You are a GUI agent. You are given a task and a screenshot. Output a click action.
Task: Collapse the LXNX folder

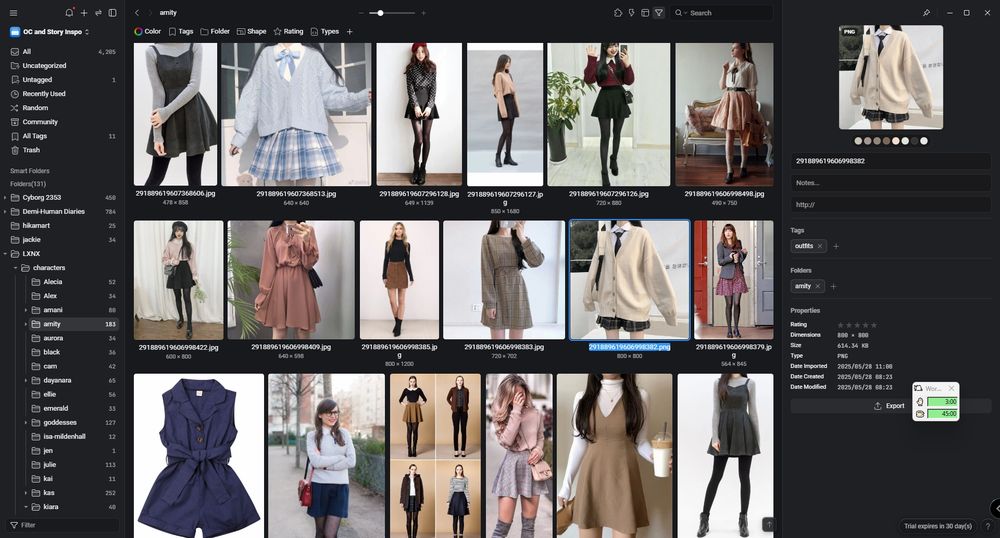(x=5, y=254)
